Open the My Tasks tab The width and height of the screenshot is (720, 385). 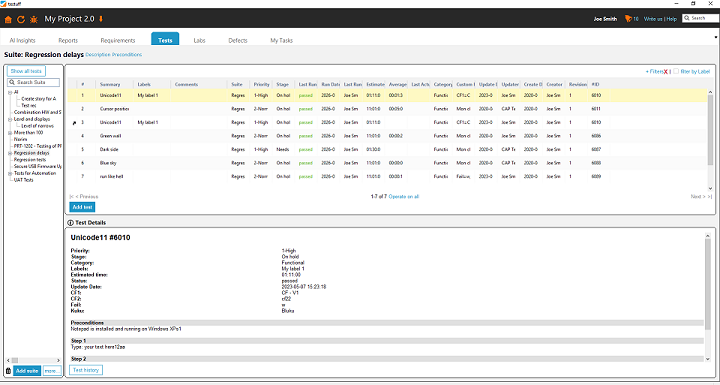point(281,40)
